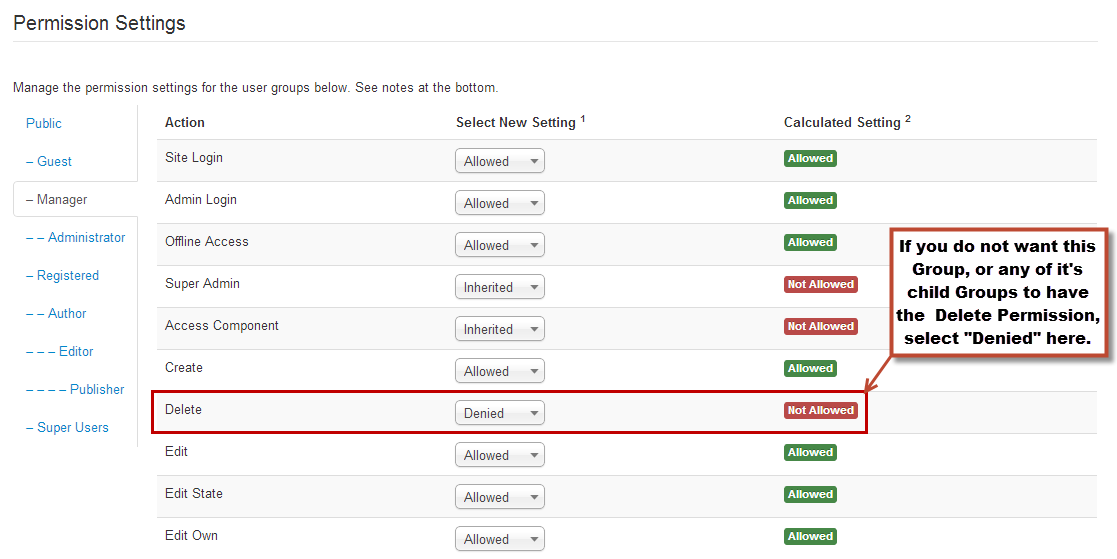
Task: Select the Guest user group tab
Action: click(x=48, y=162)
